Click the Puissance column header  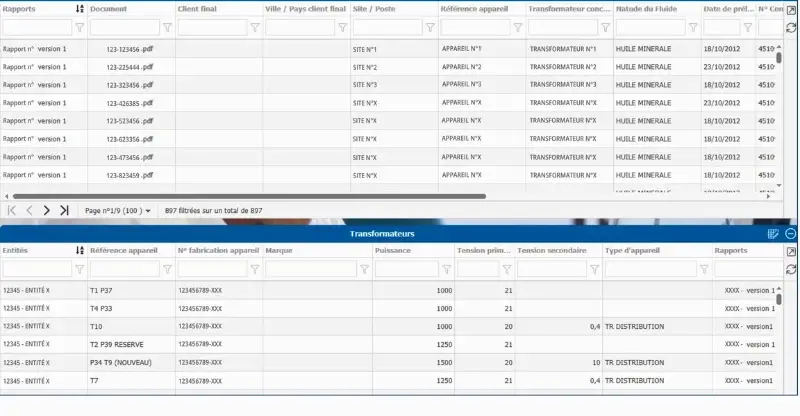(x=393, y=251)
